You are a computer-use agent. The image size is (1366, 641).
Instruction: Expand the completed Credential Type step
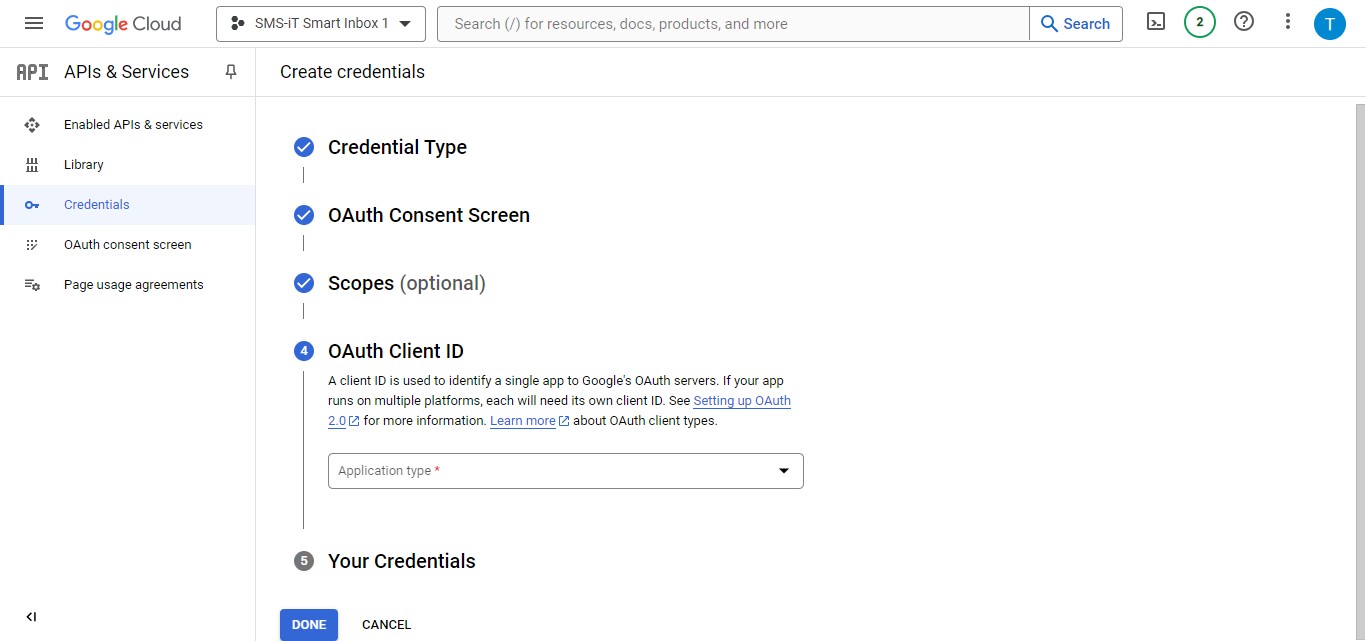[x=397, y=147]
